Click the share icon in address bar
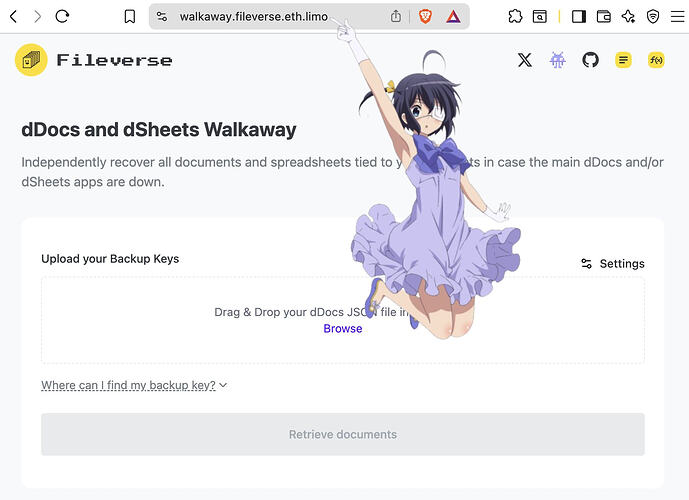 396,17
